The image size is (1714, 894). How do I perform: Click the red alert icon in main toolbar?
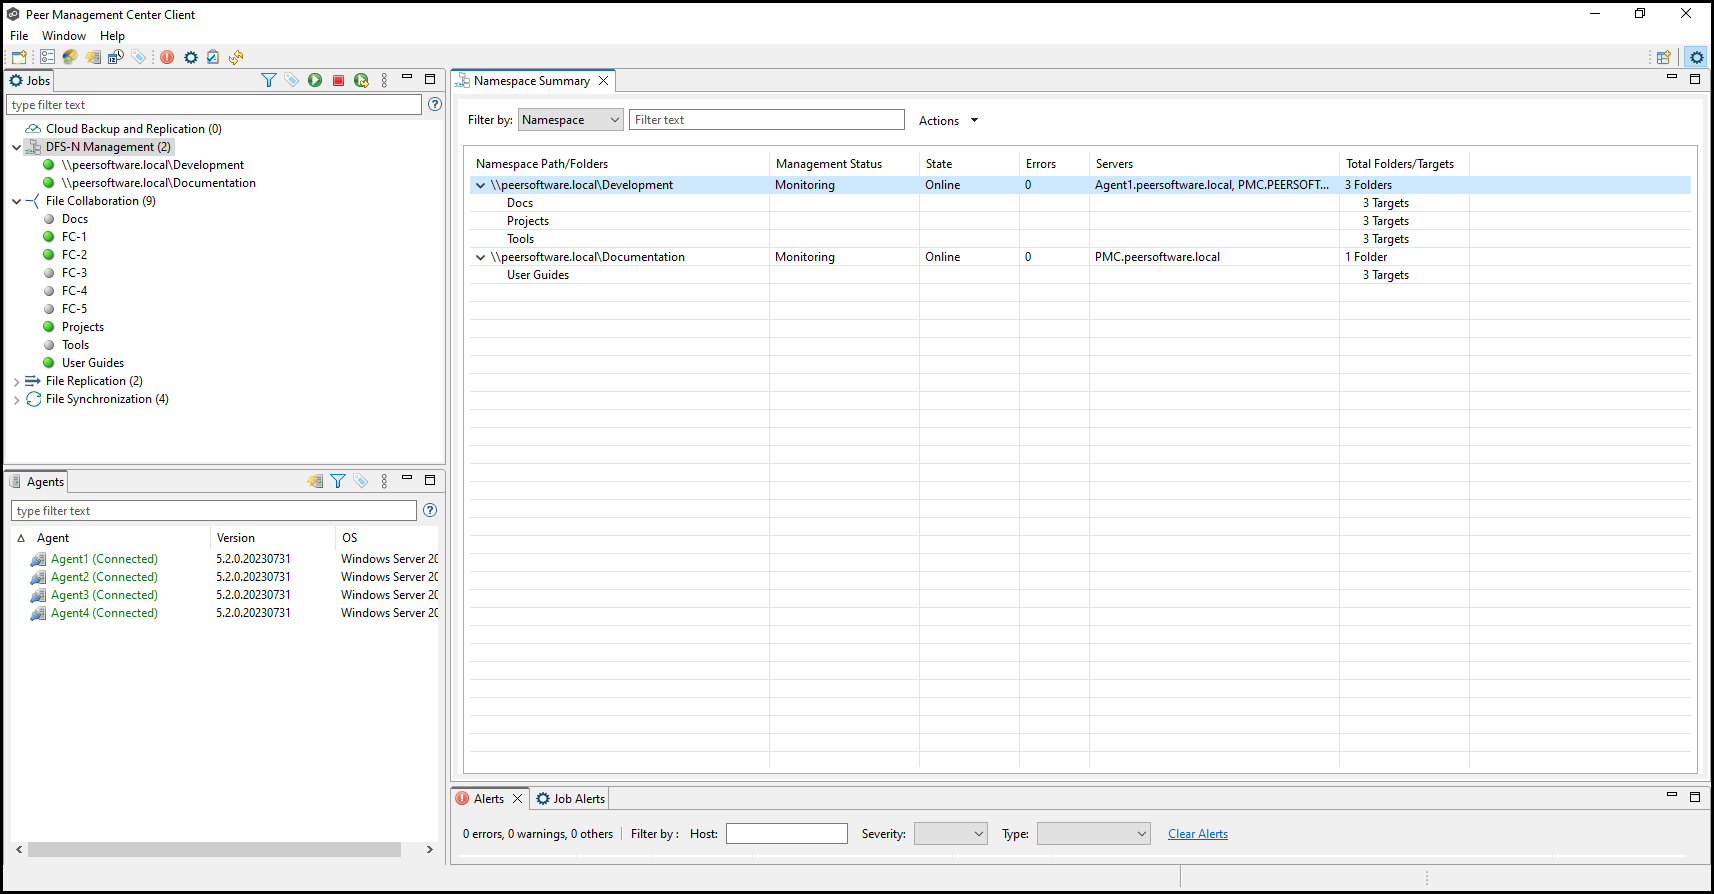(167, 57)
